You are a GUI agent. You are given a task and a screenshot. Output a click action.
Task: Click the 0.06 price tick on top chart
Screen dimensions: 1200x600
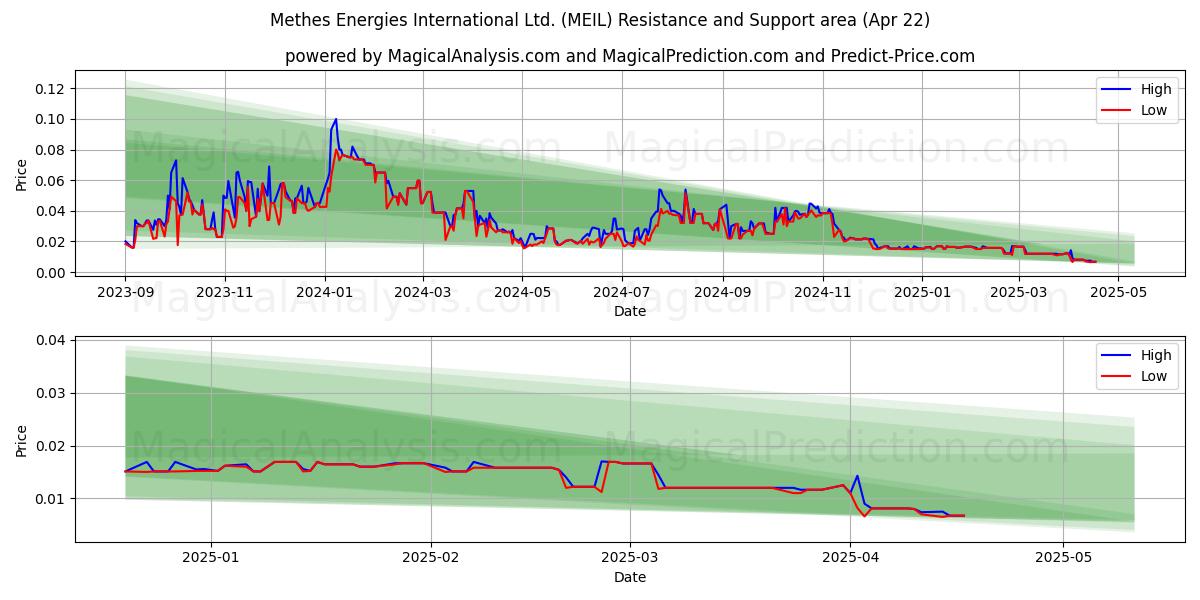pos(50,181)
